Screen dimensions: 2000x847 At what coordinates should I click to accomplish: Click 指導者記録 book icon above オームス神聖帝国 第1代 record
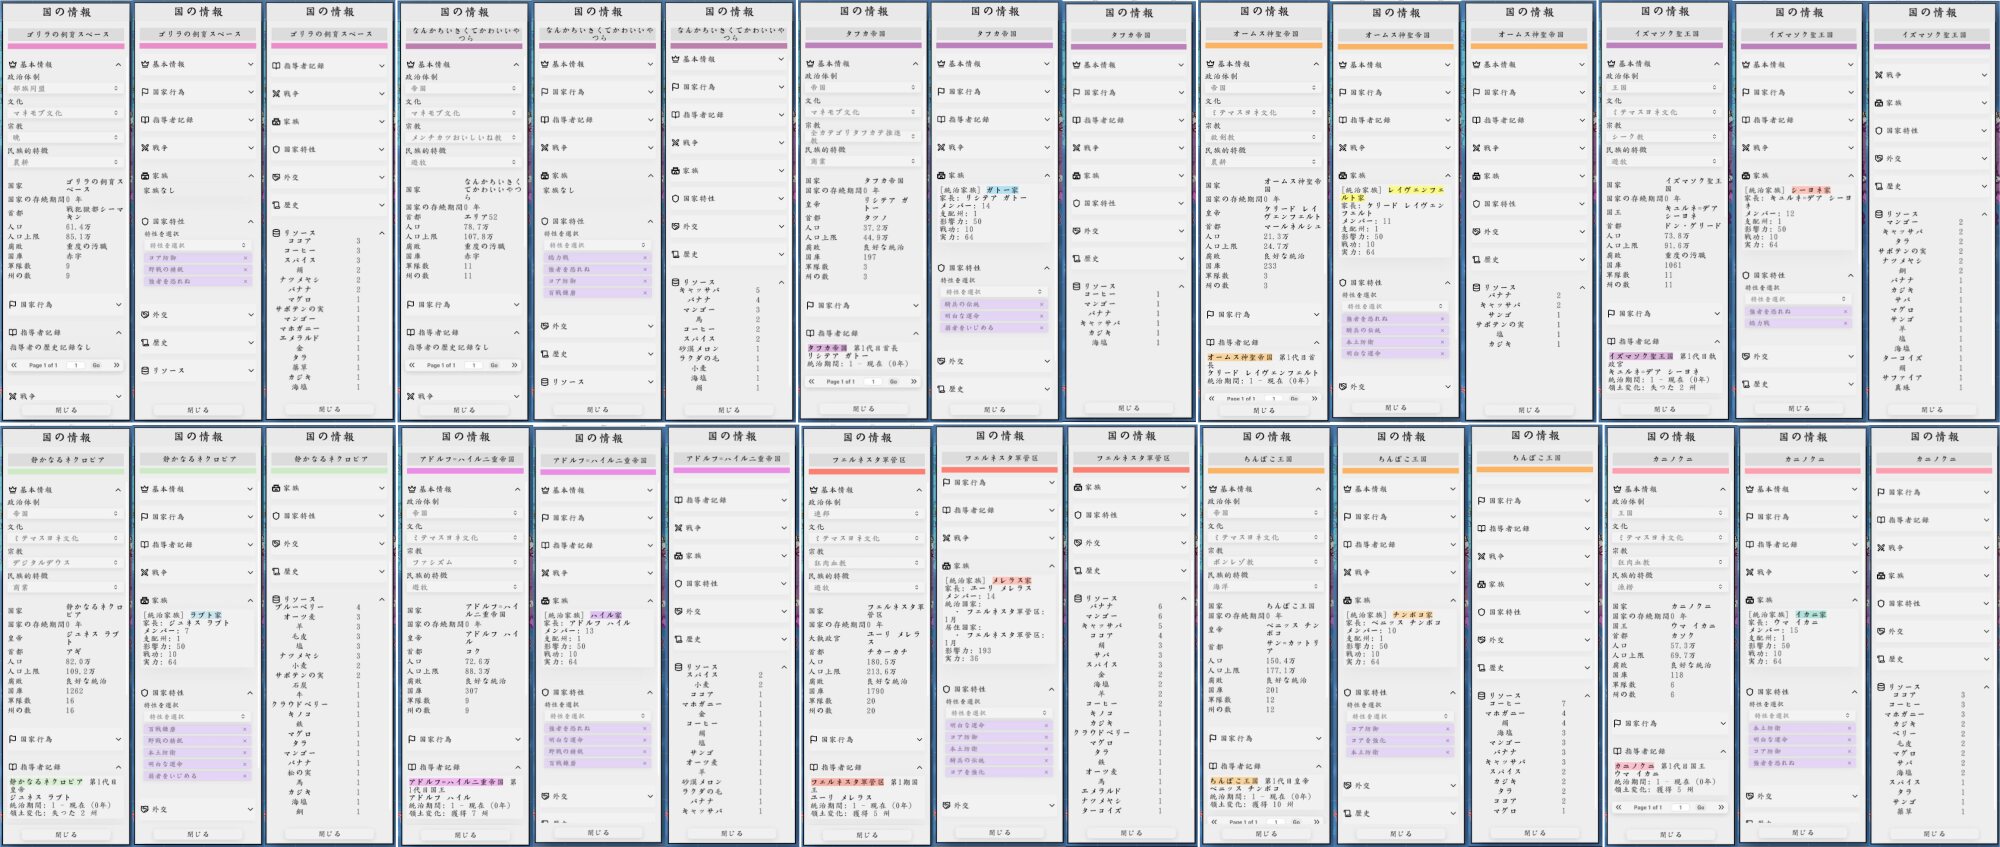pos(1210,342)
